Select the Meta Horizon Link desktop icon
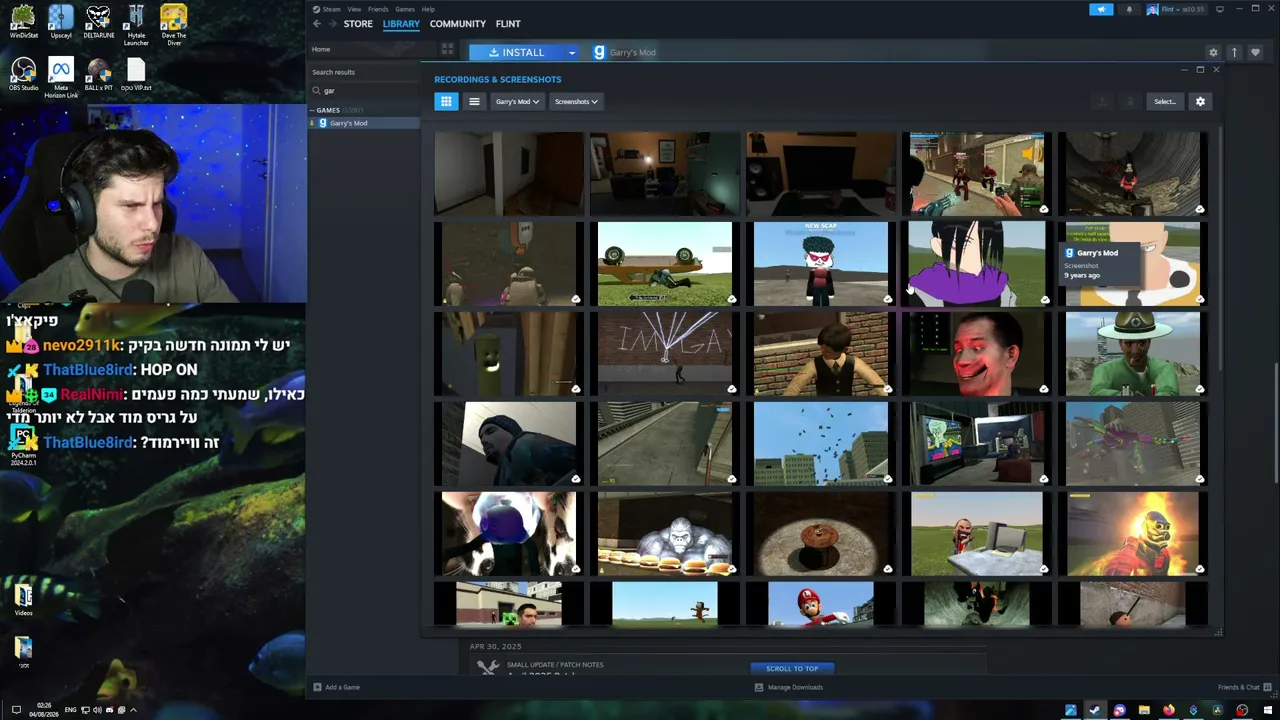This screenshot has width=1280, height=720. tap(61, 78)
